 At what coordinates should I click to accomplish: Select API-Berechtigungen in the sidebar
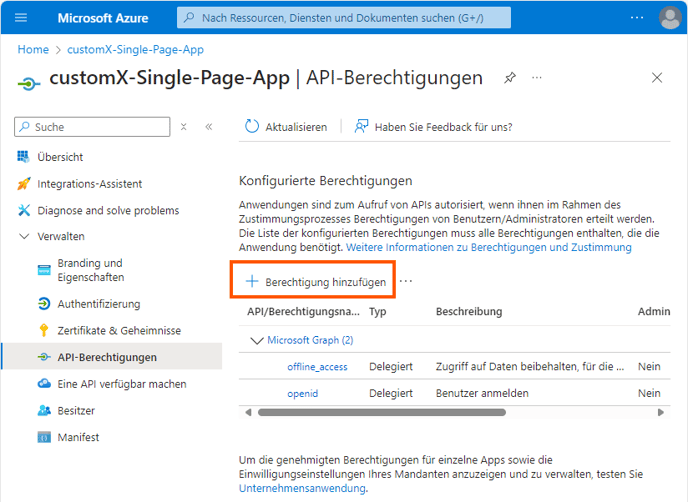(107, 357)
